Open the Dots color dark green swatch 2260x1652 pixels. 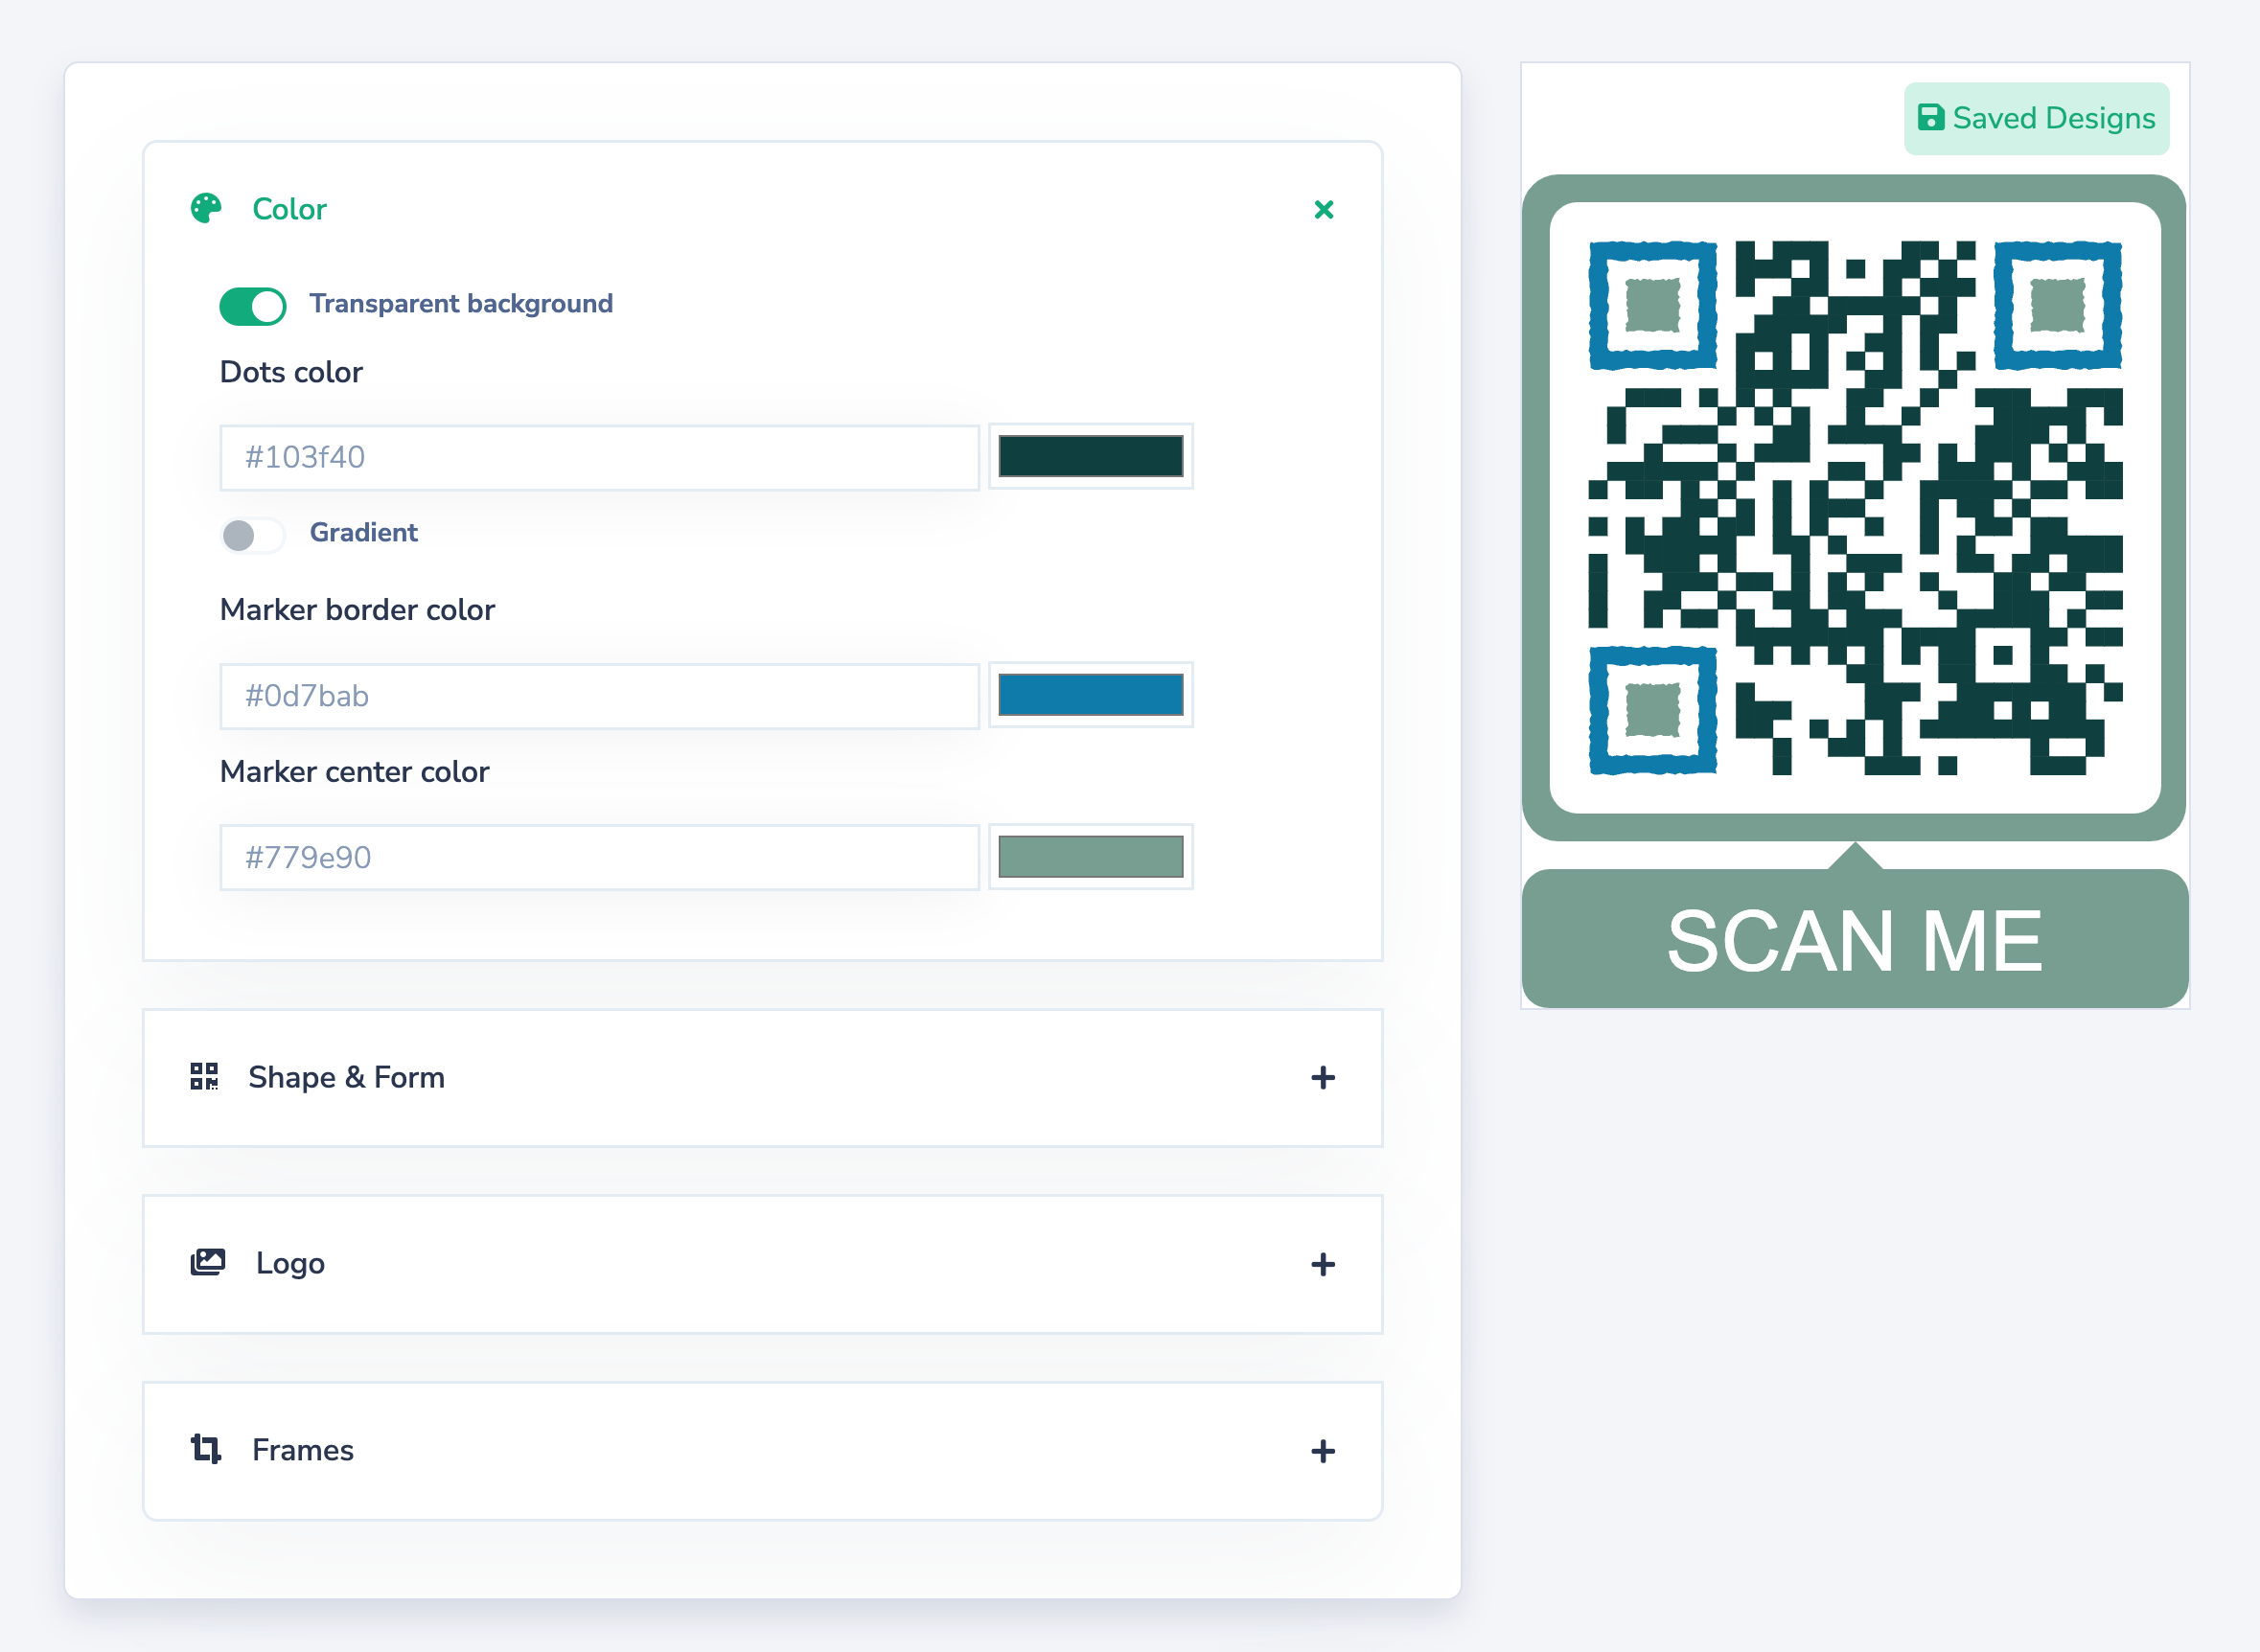pyautogui.click(x=1090, y=457)
